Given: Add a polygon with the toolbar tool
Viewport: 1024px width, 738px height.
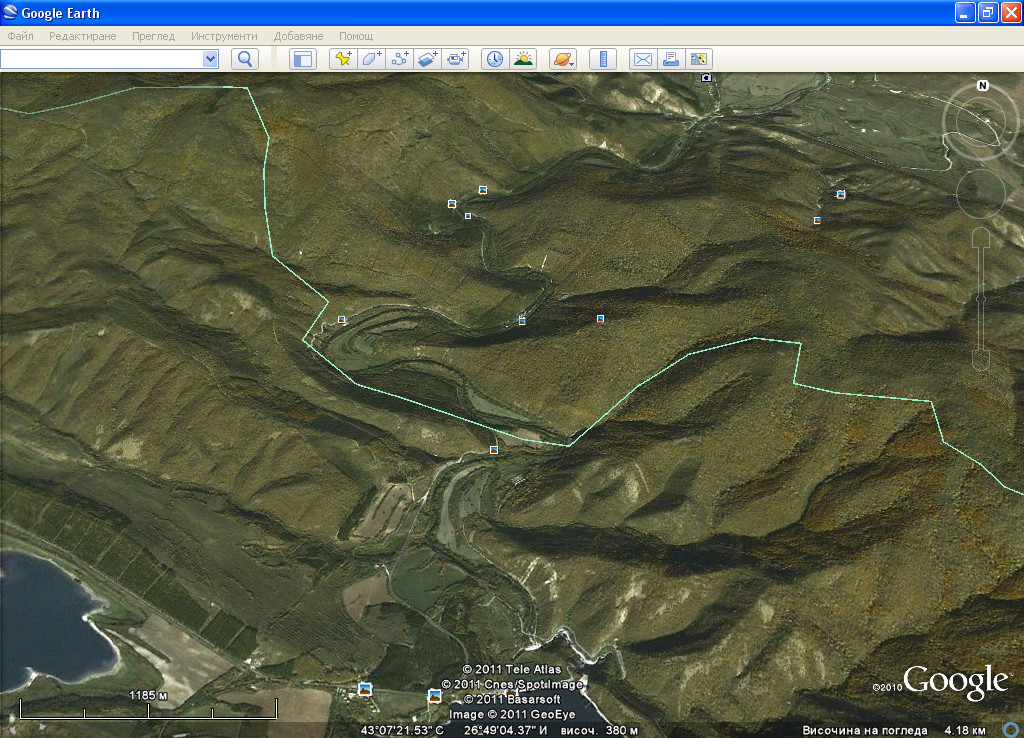Looking at the screenshot, I should [x=372, y=59].
